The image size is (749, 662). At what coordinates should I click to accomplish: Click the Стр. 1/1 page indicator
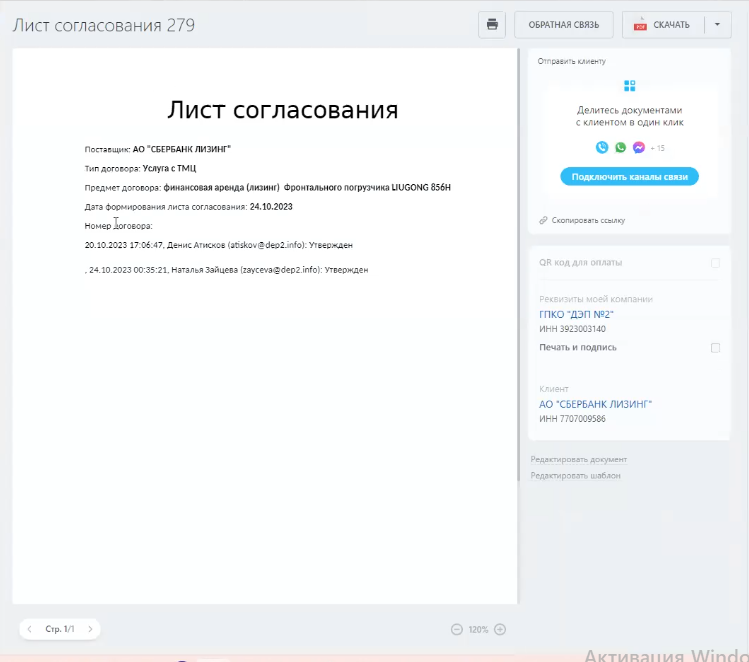click(x=60, y=629)
